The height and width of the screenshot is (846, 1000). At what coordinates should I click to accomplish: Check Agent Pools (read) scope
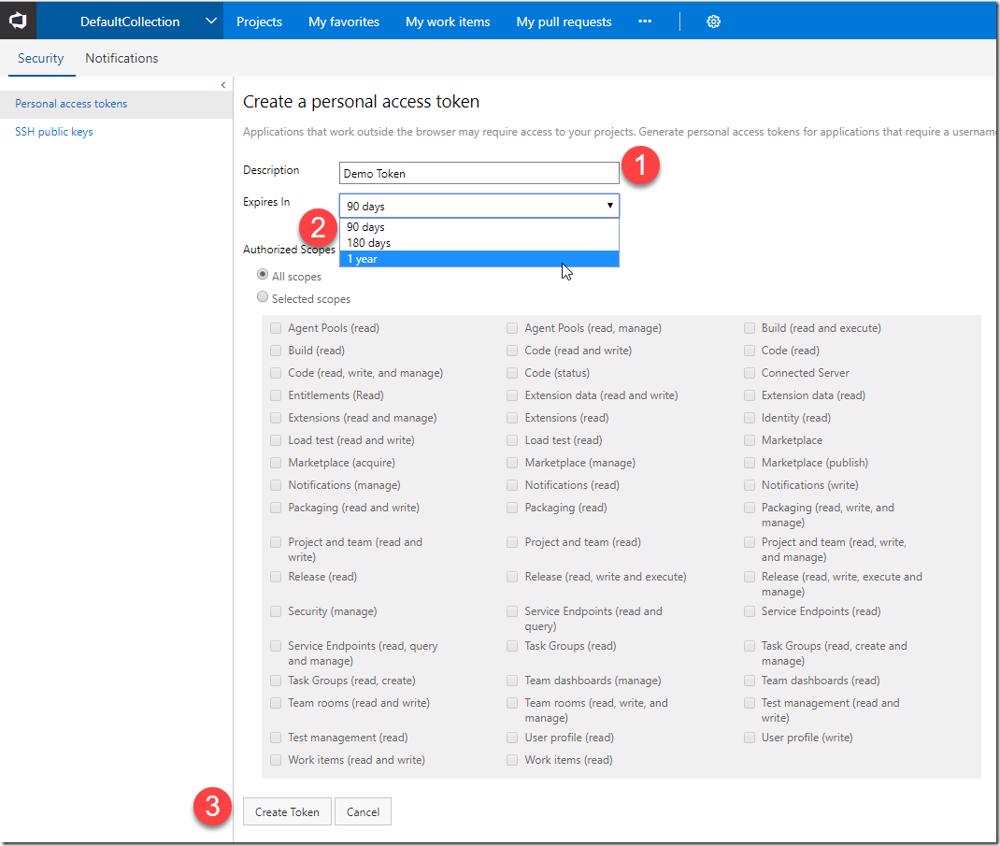click(x=276, y=328)
